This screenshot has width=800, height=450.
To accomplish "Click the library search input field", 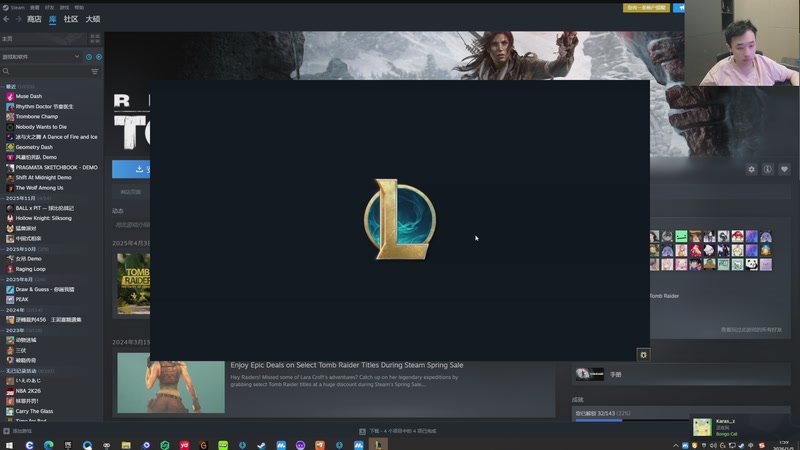I will click(x=50, y=71).
